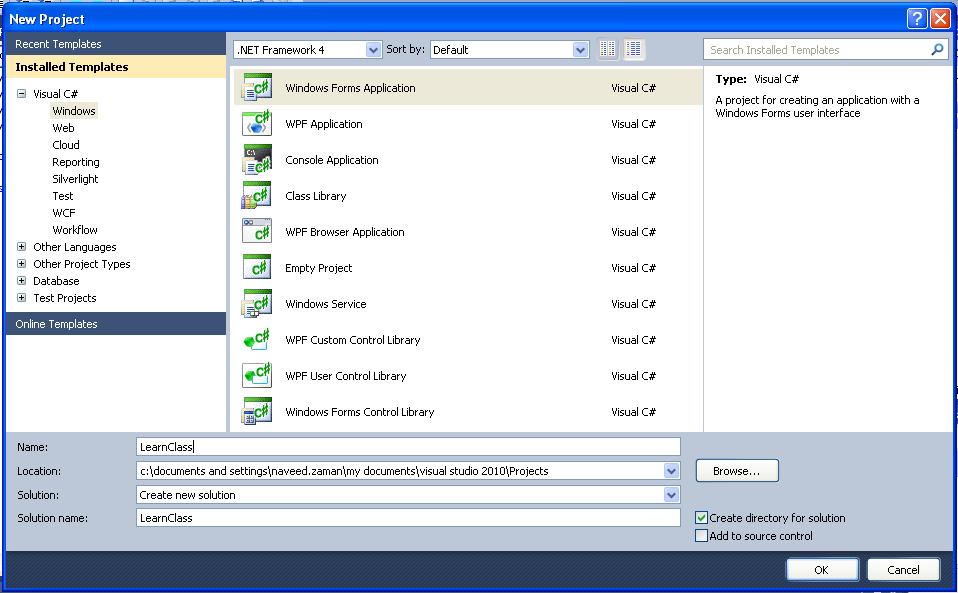This screenshot has height=593, width=958.
Task: Open the Recent Templates section
Action: [116, 44]
